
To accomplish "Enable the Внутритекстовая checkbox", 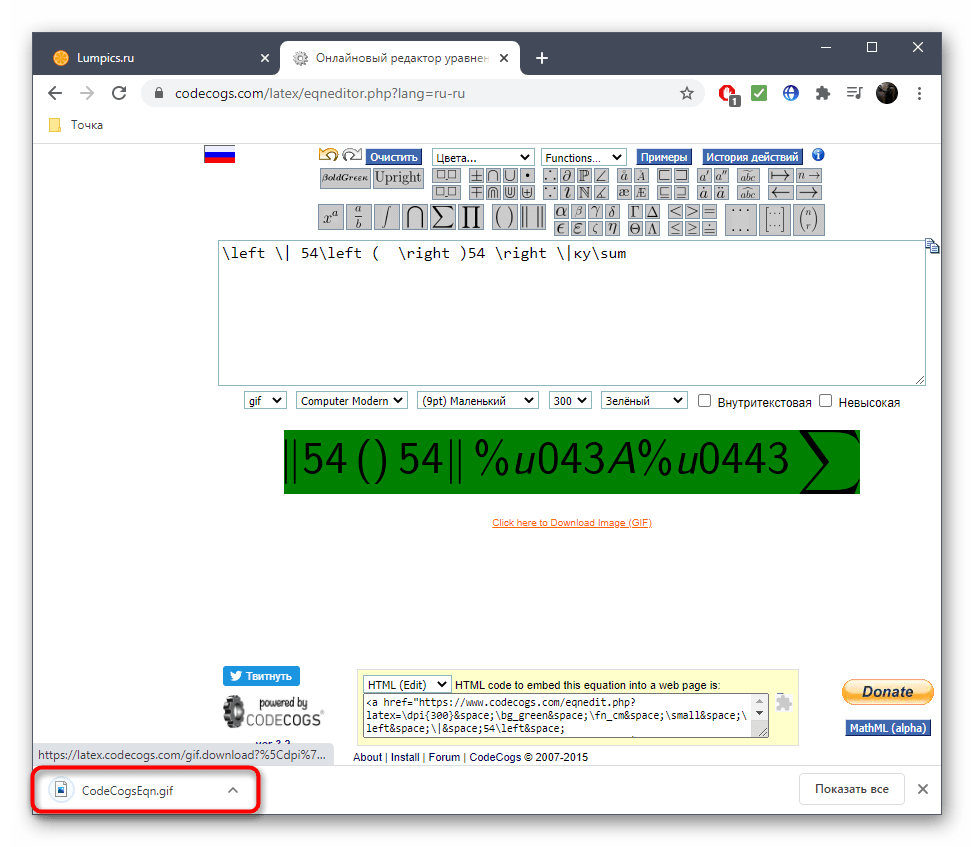I will [x=704, y=401].
